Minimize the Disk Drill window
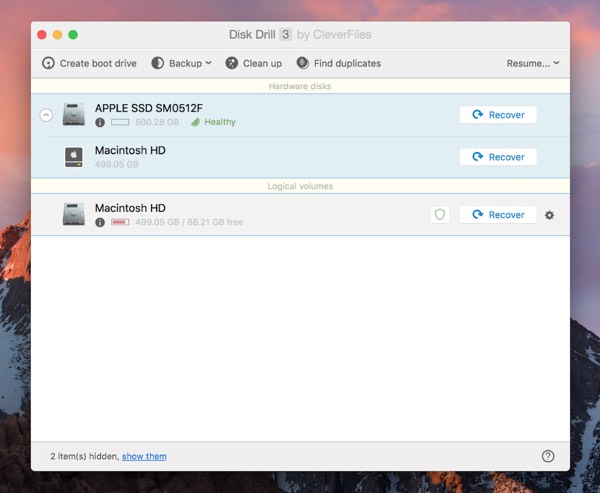600x493 pixels. click(57, 35)
